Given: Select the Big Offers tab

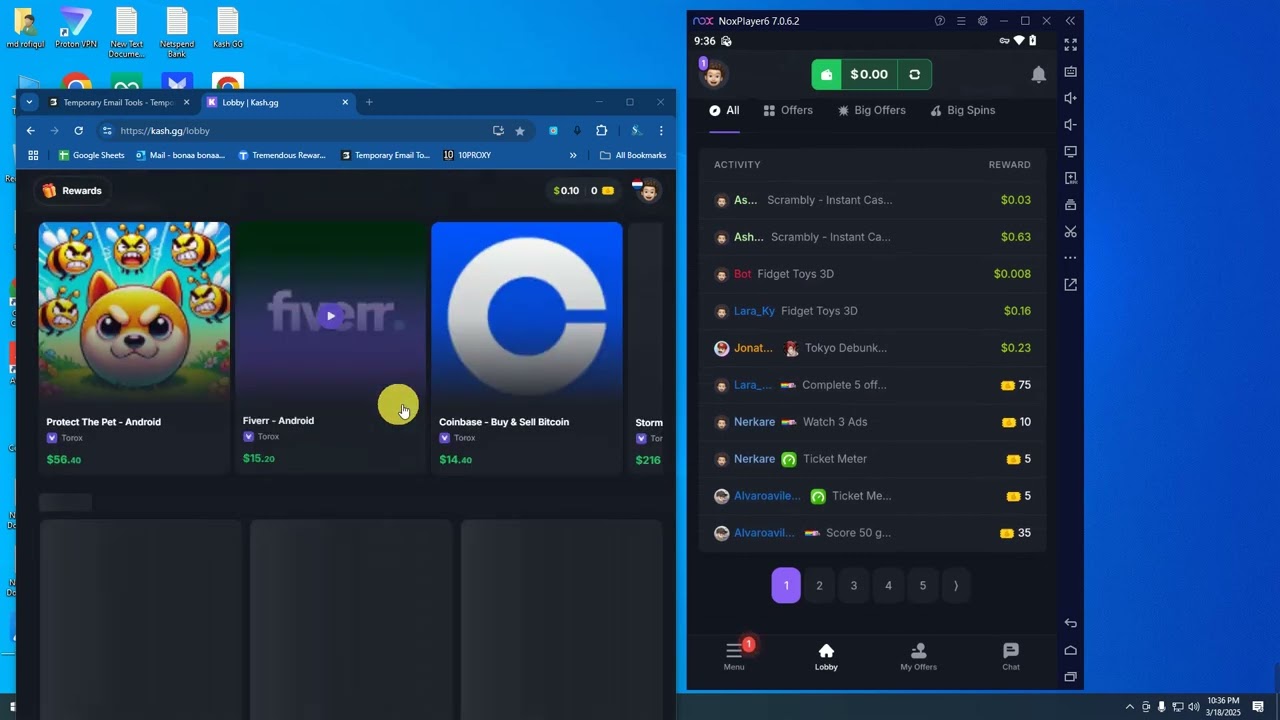Looking at the screenshot, I should pyautogui.click(x=871, y=110).
